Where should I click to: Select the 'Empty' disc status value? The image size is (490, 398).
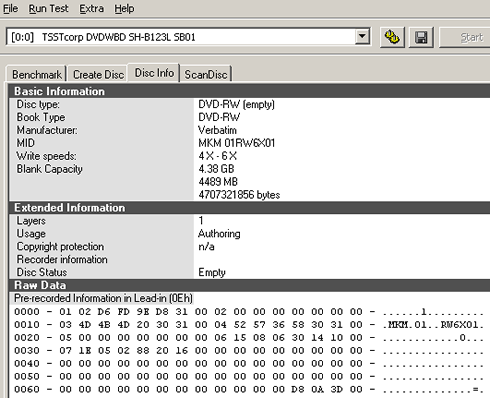(212, 273)
